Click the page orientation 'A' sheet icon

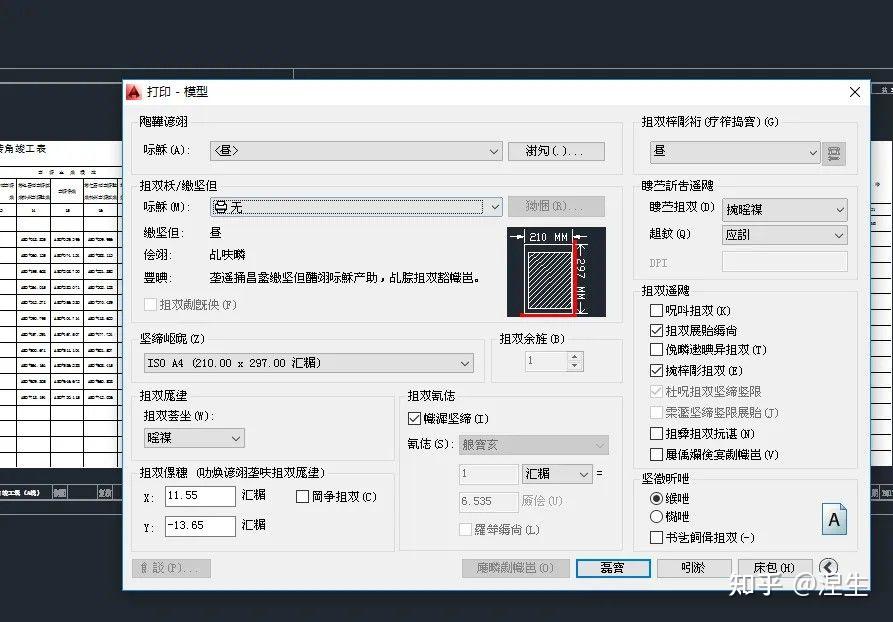click(x=834, y=519)
